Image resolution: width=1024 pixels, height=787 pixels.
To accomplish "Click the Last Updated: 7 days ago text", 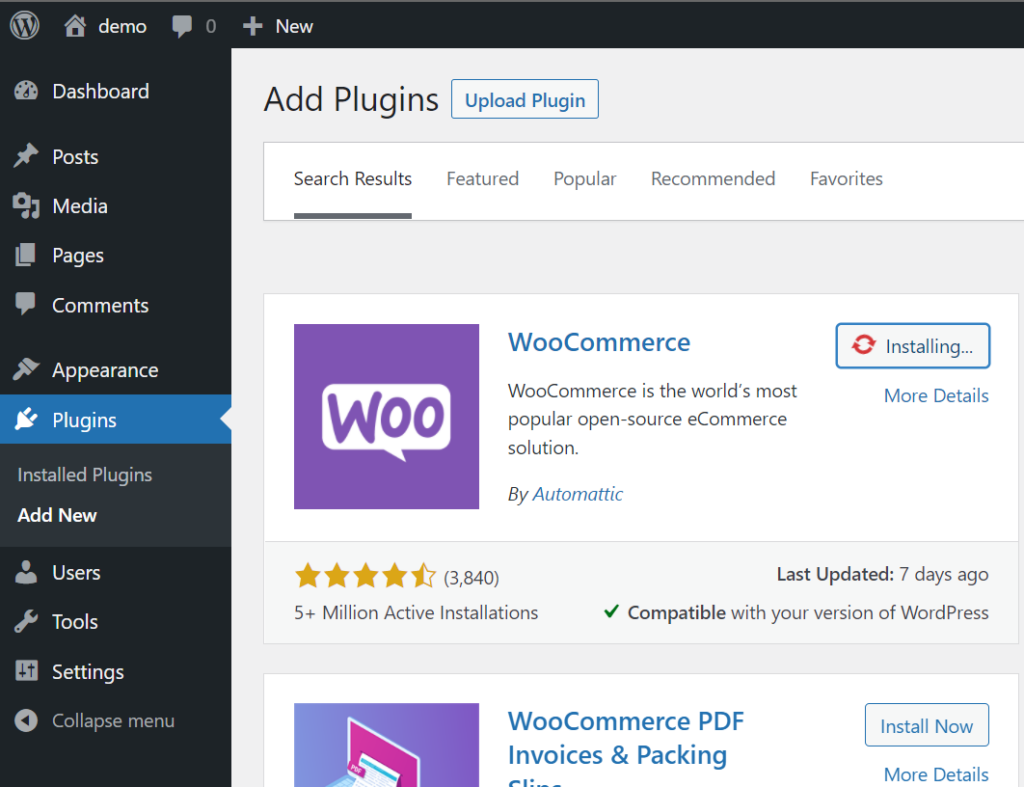I will click(882, 575).
